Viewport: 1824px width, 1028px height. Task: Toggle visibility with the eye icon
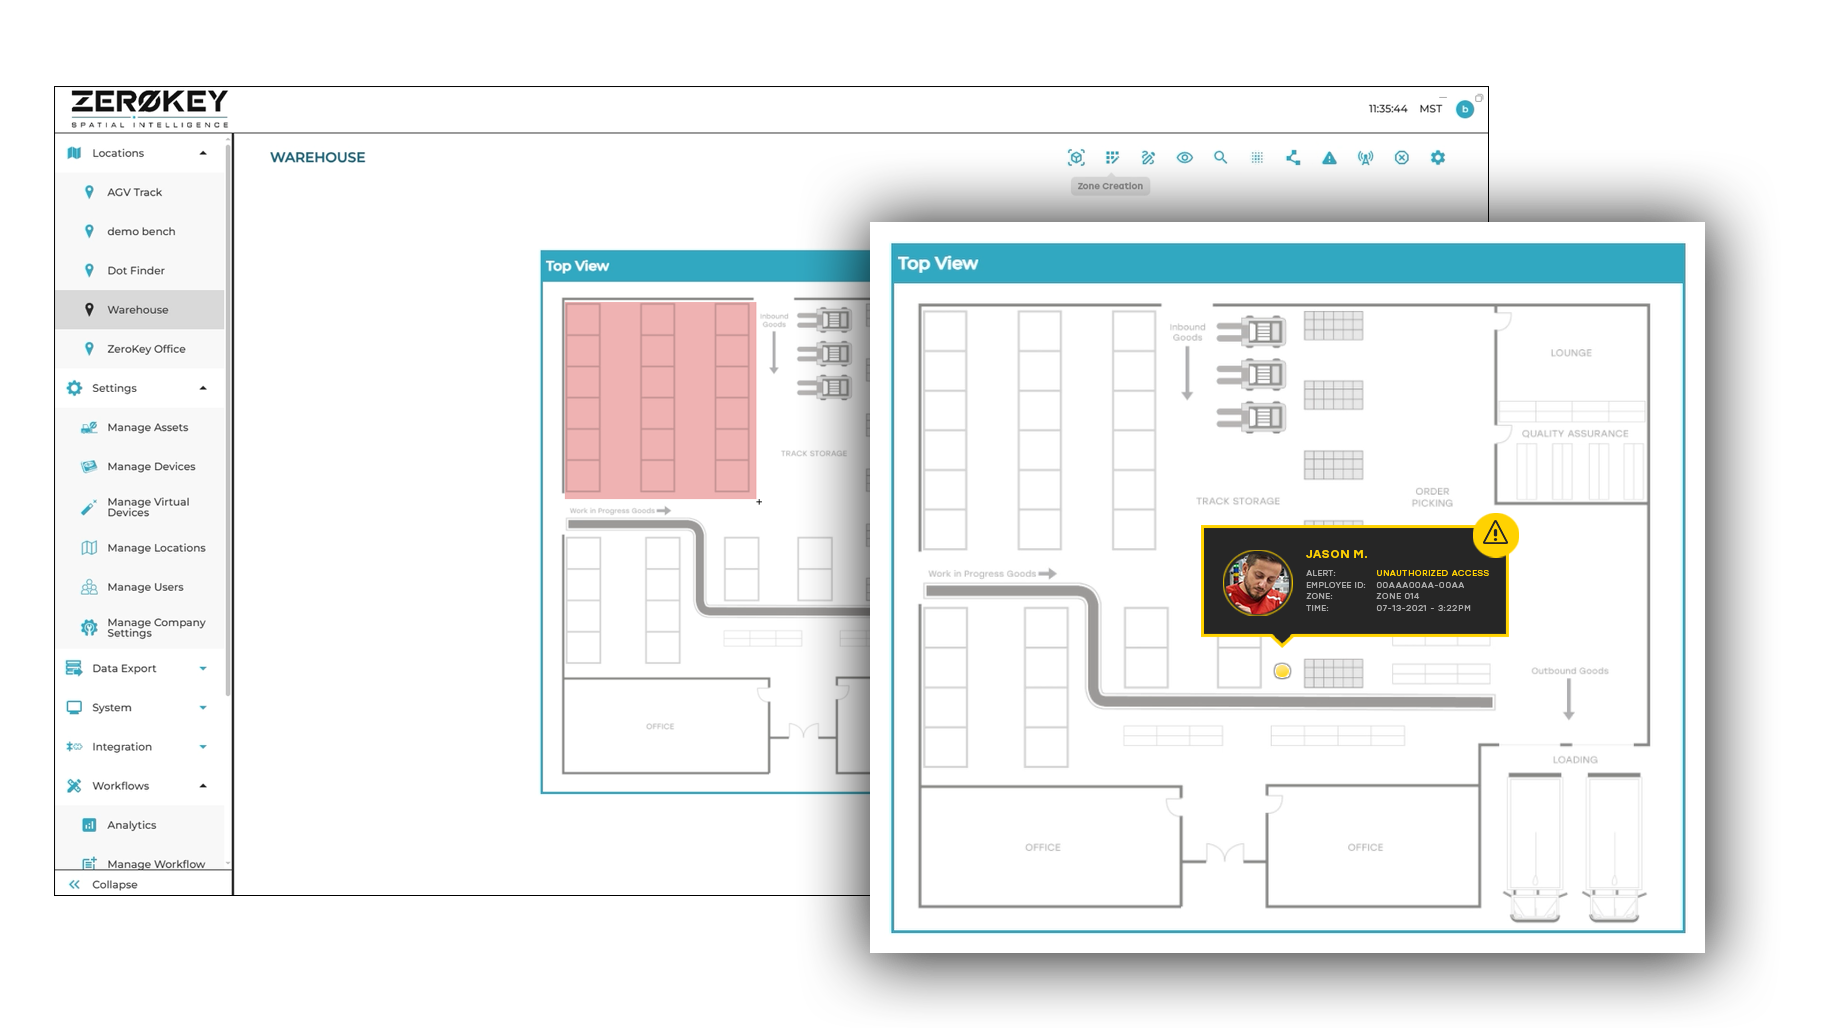(x=1184, y=158)
